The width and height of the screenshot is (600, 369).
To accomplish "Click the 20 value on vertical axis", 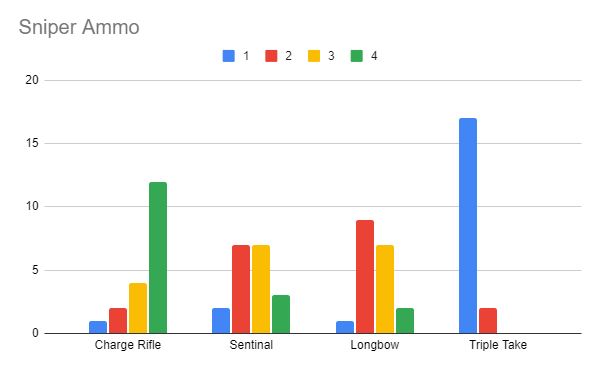I will click(x=32, y=80).
